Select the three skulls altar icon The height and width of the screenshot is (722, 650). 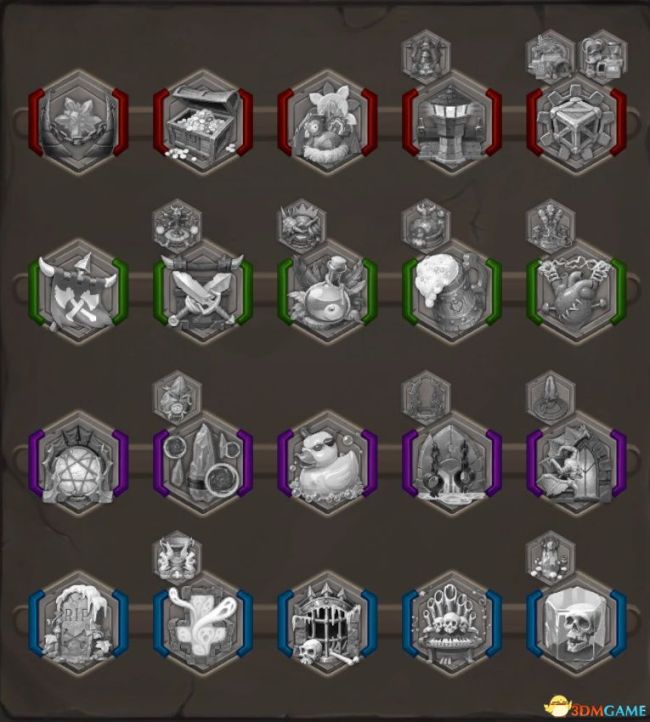(x=452, y=624)
